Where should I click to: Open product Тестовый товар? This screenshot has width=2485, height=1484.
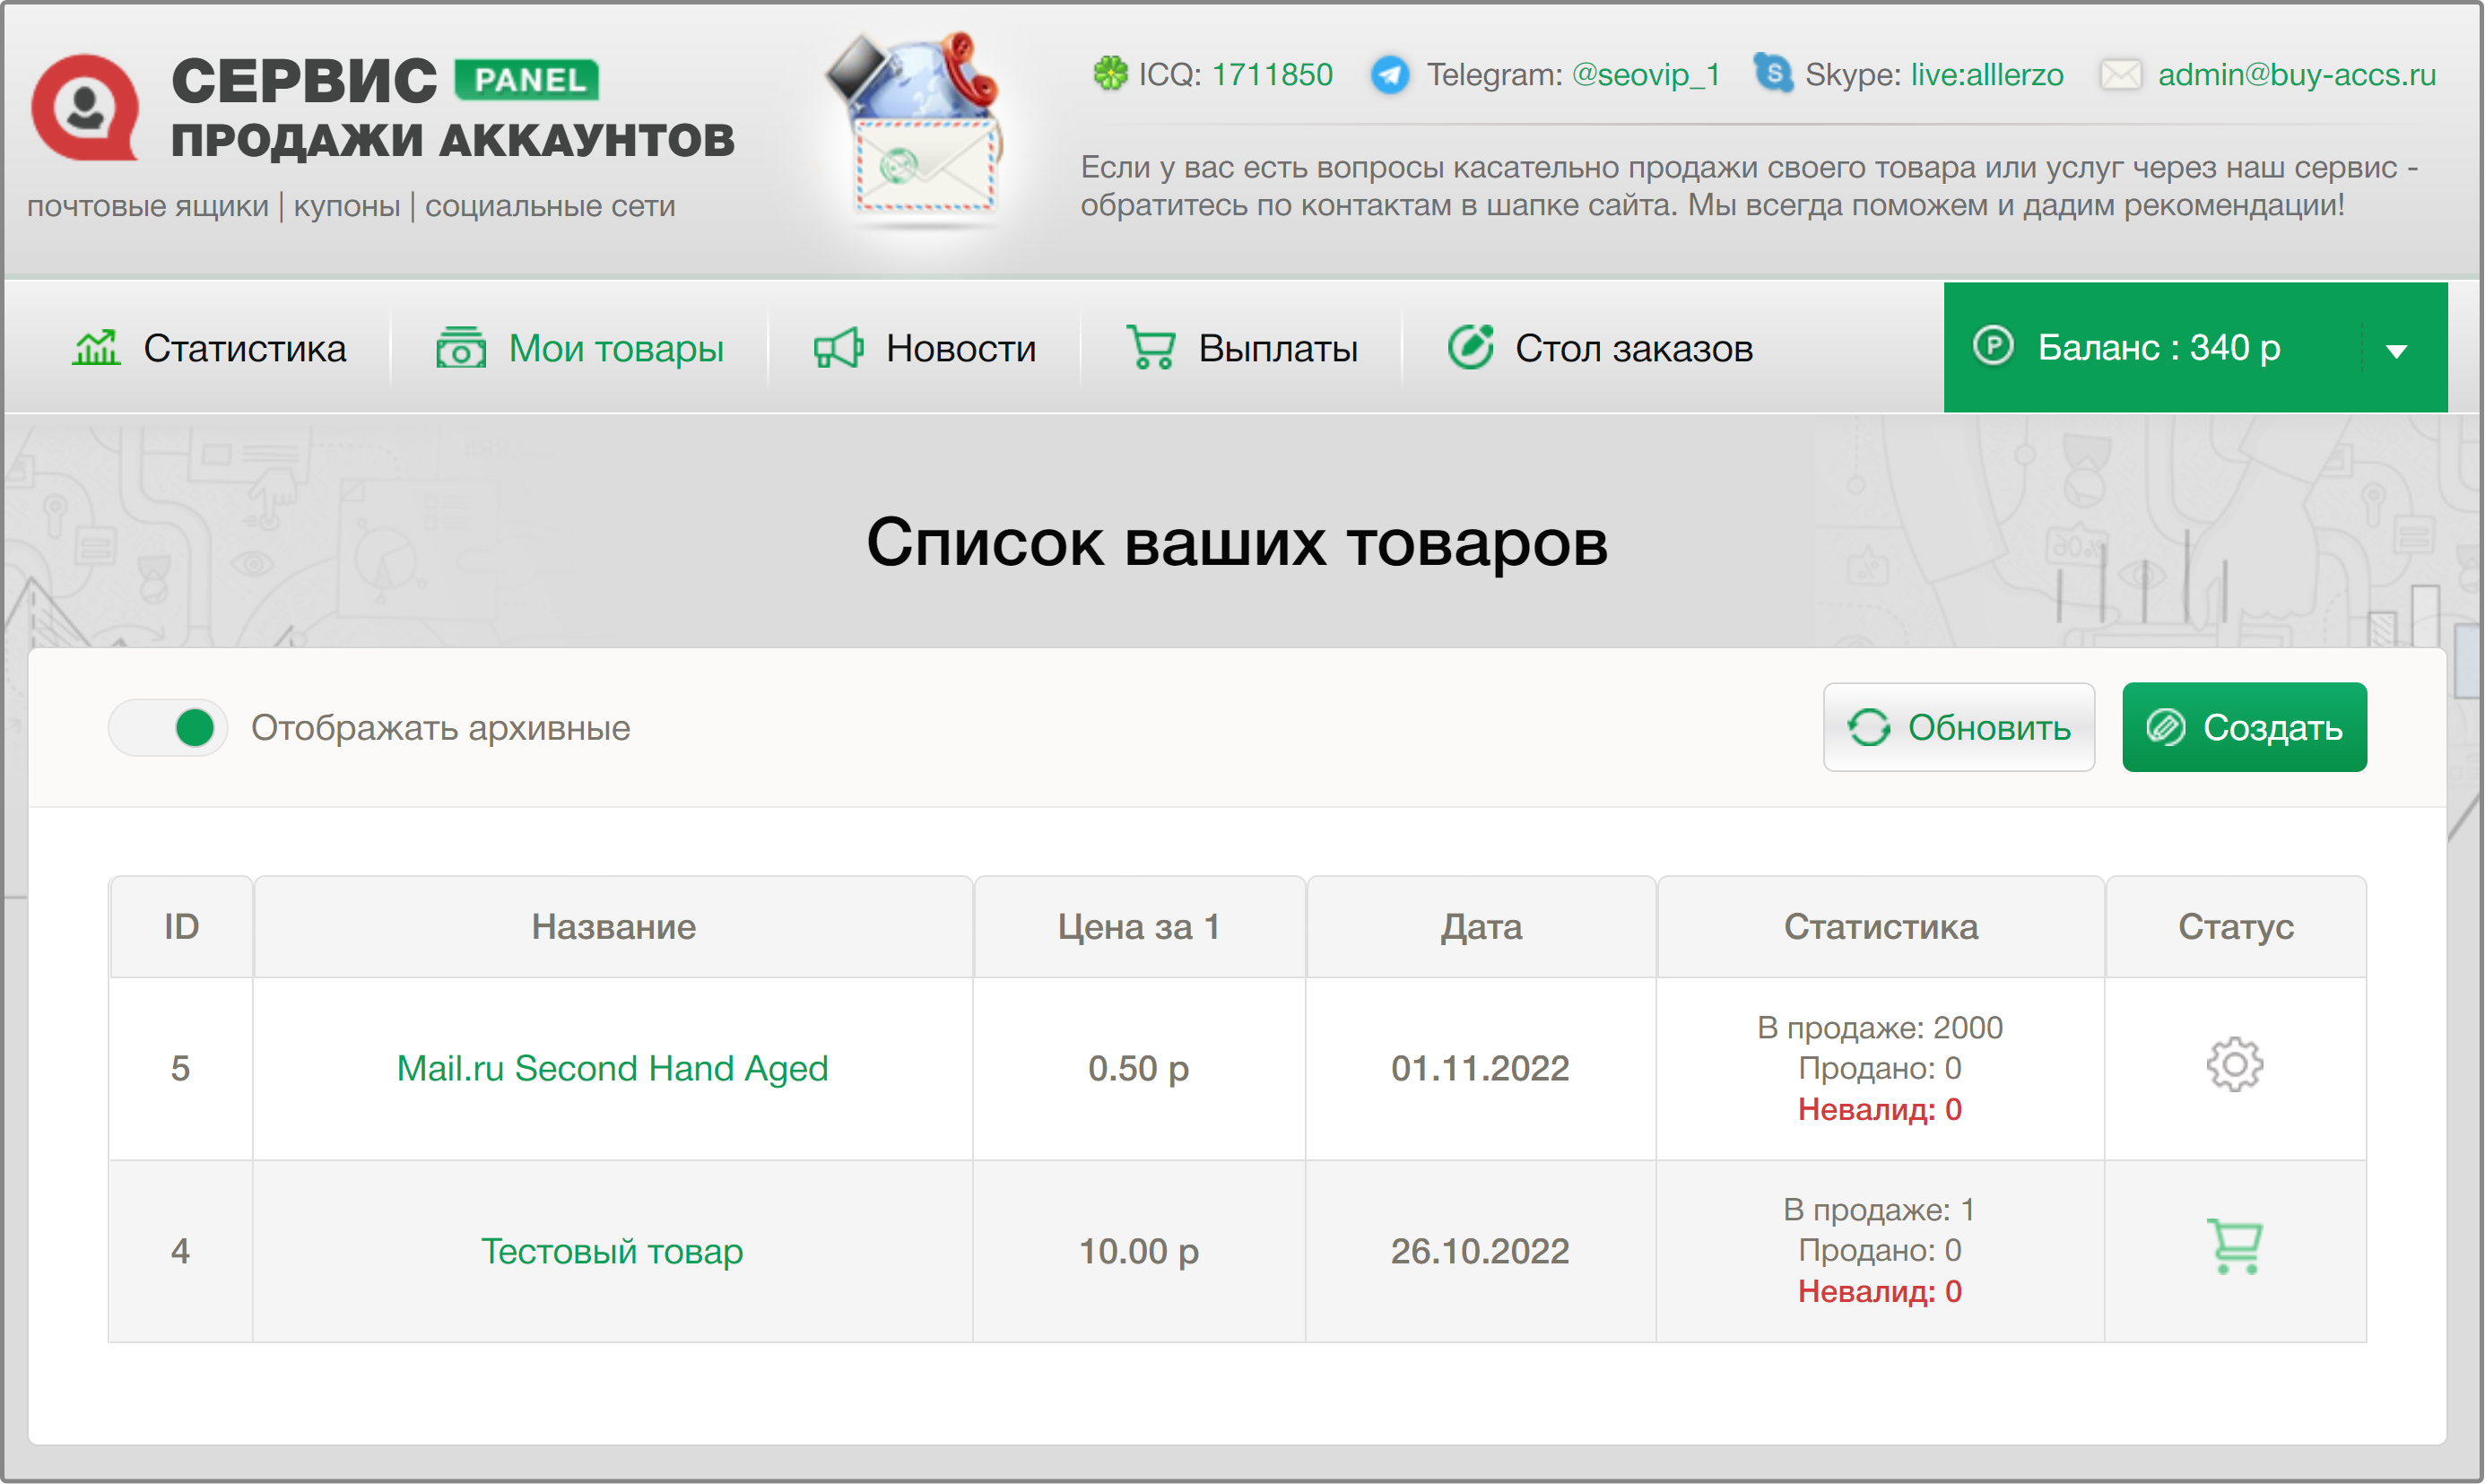tap(612, 1251)
